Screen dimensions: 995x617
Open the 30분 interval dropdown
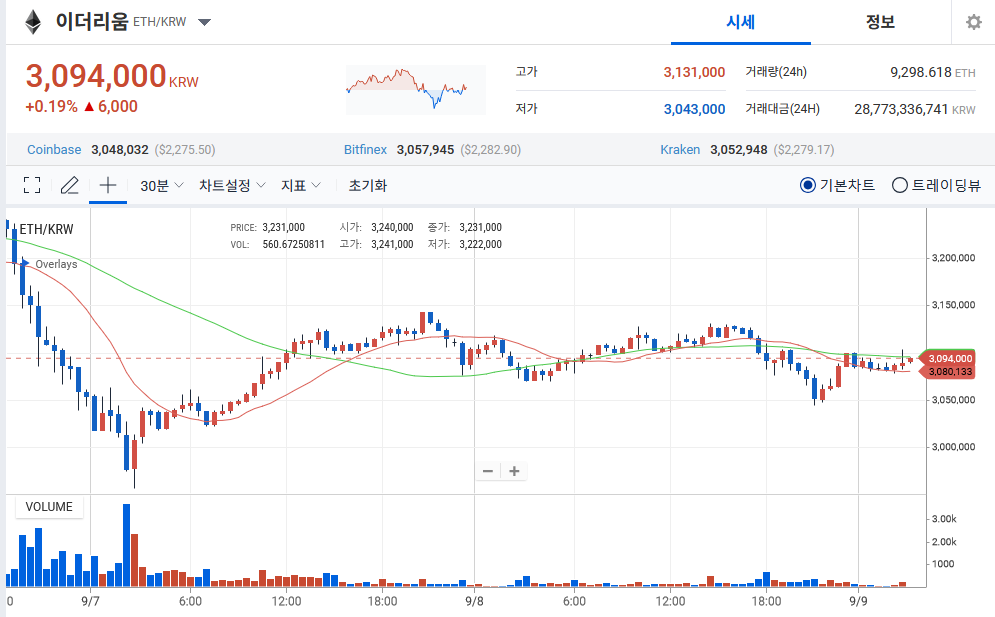click(x=162, y=185)
